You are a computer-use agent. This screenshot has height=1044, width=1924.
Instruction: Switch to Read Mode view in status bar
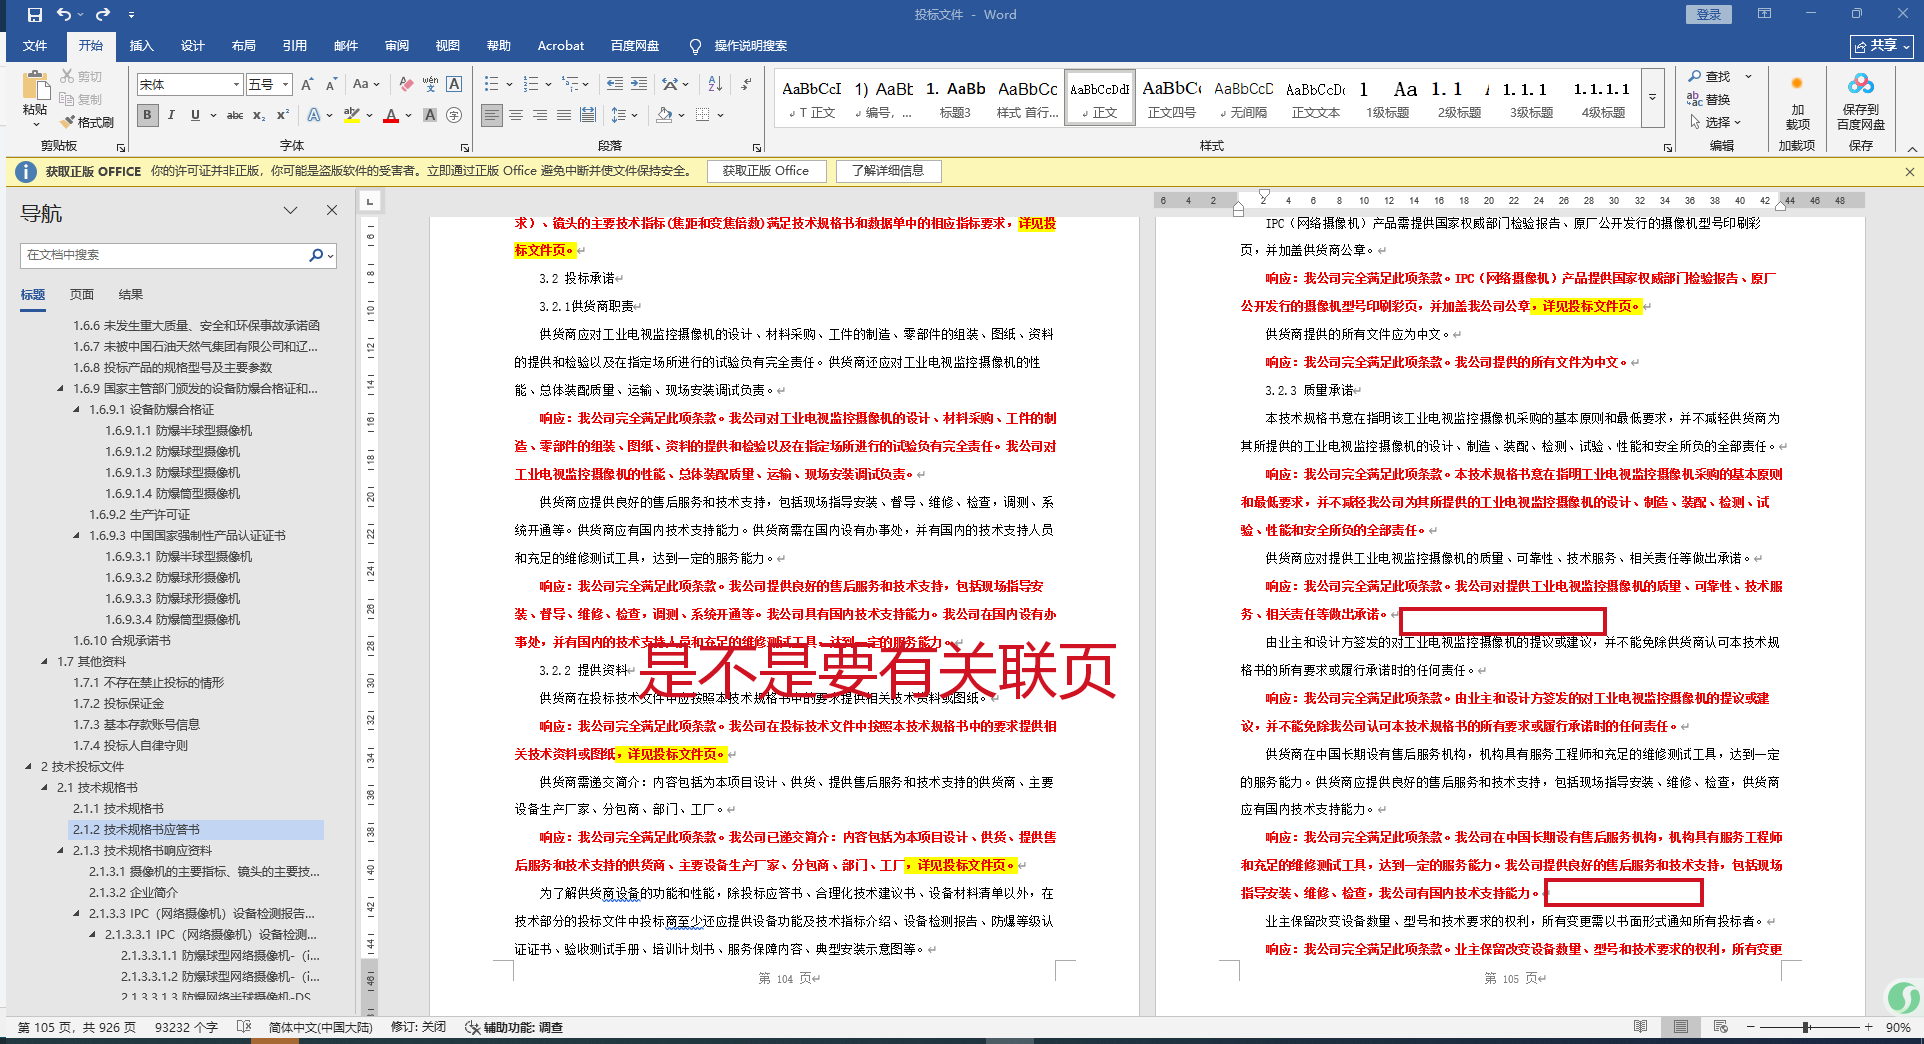tap(1640, 1027)
